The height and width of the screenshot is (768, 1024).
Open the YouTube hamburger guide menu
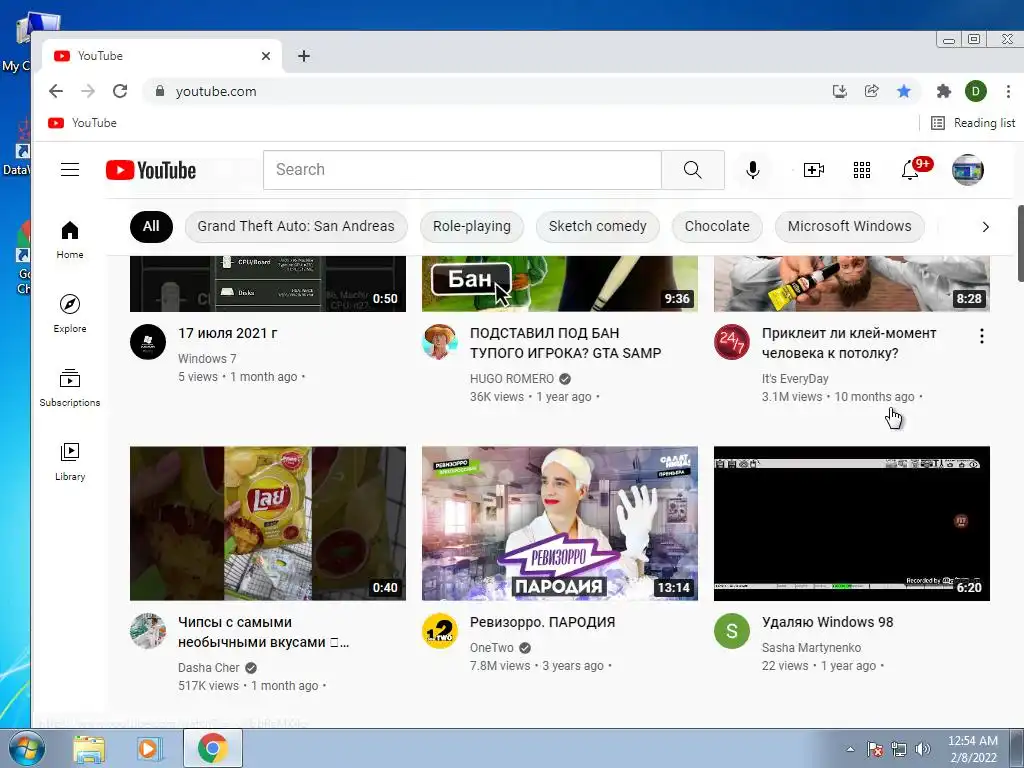[70, 170]
